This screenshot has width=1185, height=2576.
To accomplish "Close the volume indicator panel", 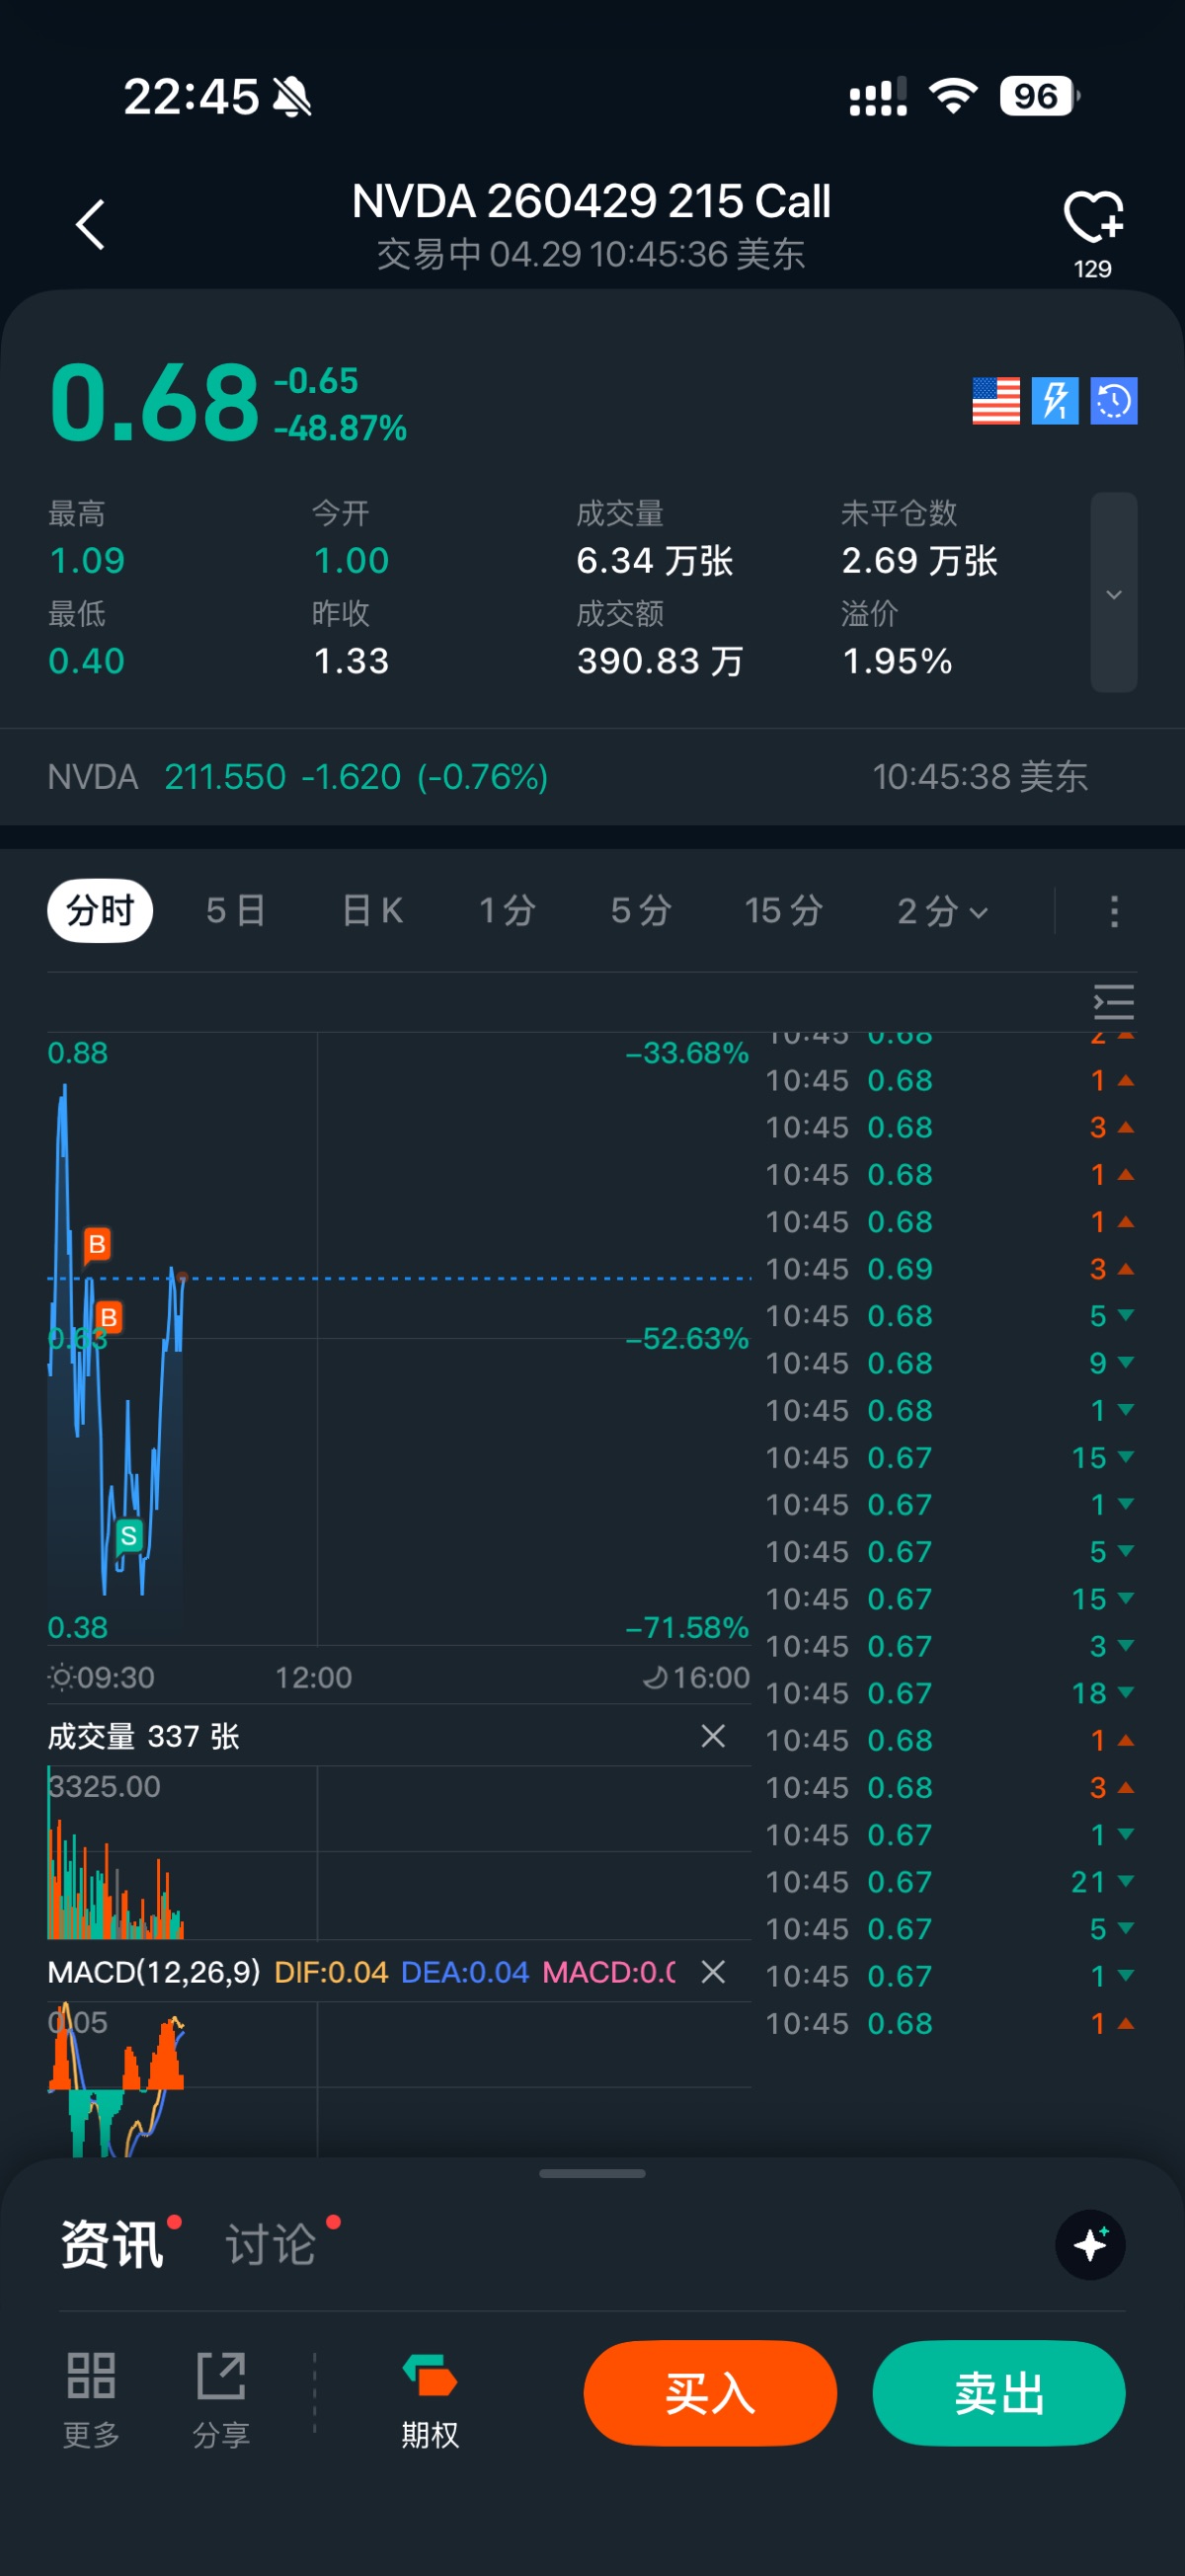I will tap(713, 1736).
